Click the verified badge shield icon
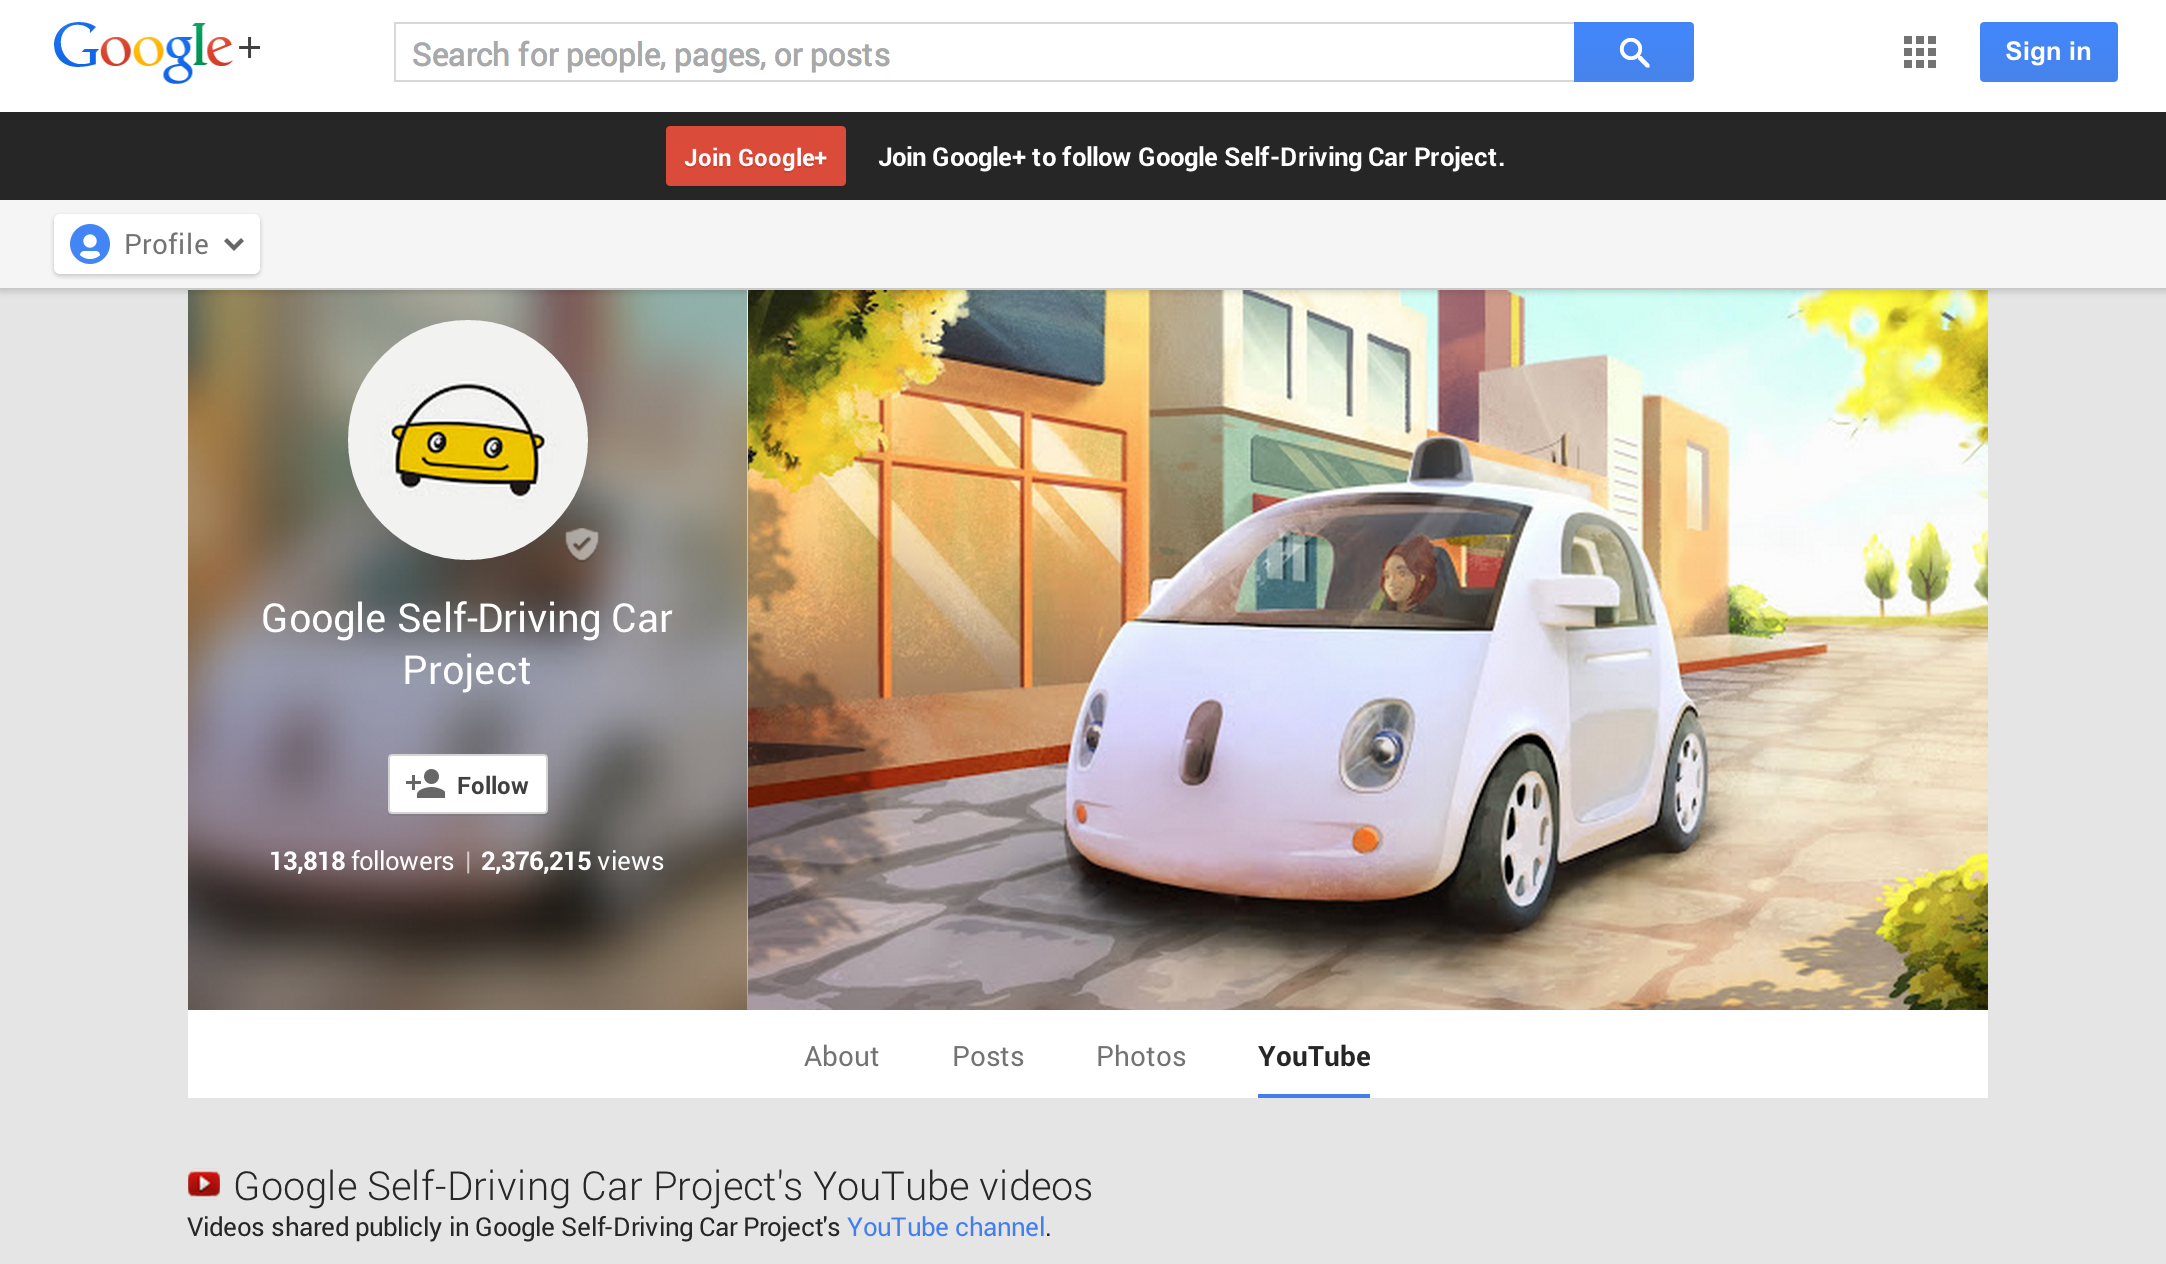The width and height of the screenshot is (2166, 1264). pos(581,543)
